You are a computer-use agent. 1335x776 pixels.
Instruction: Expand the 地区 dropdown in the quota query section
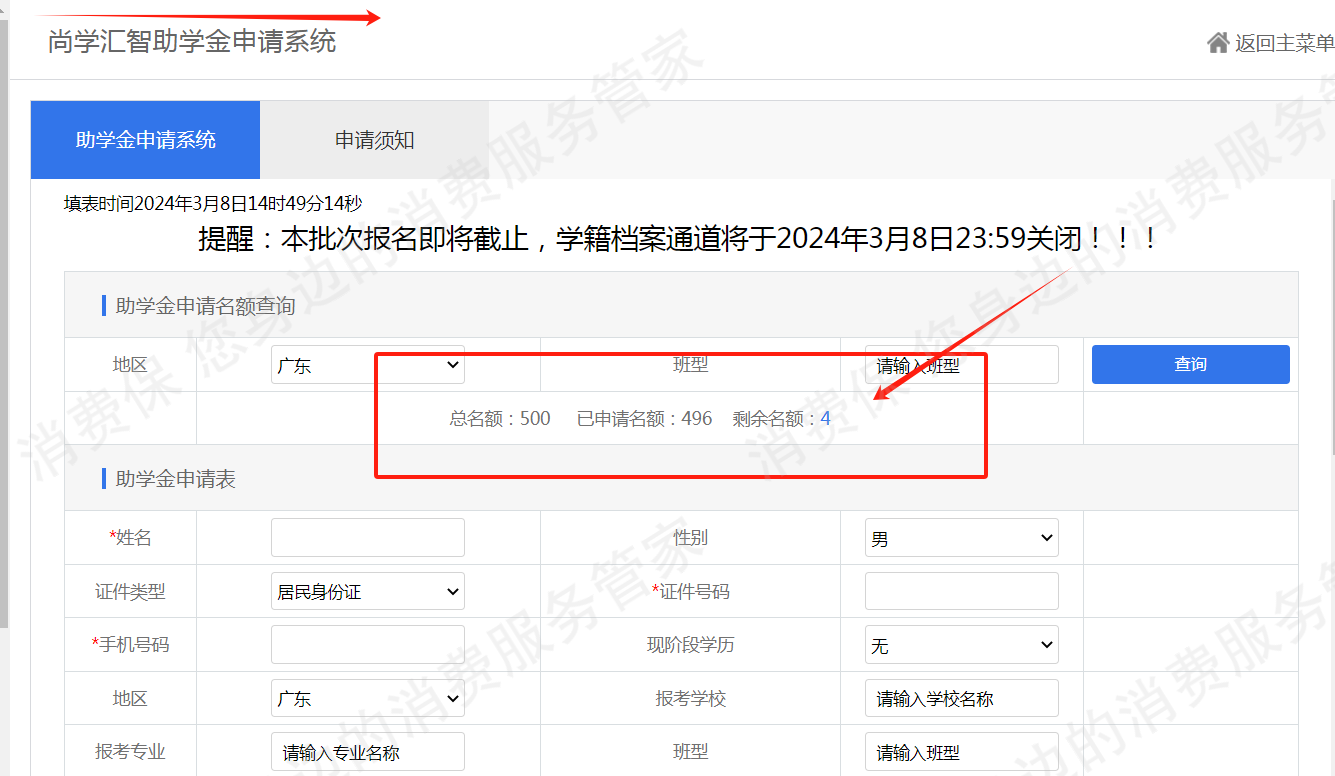click(368, 365)
